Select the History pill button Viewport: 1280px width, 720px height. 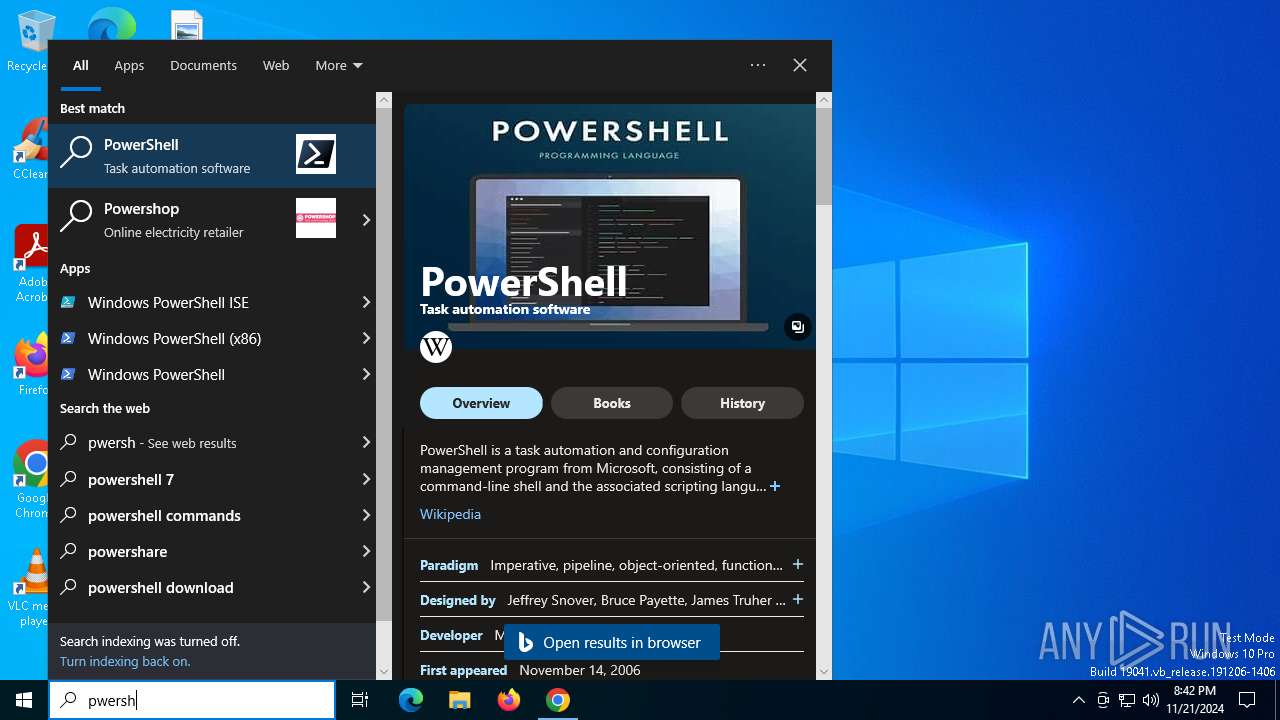(742, 403)
